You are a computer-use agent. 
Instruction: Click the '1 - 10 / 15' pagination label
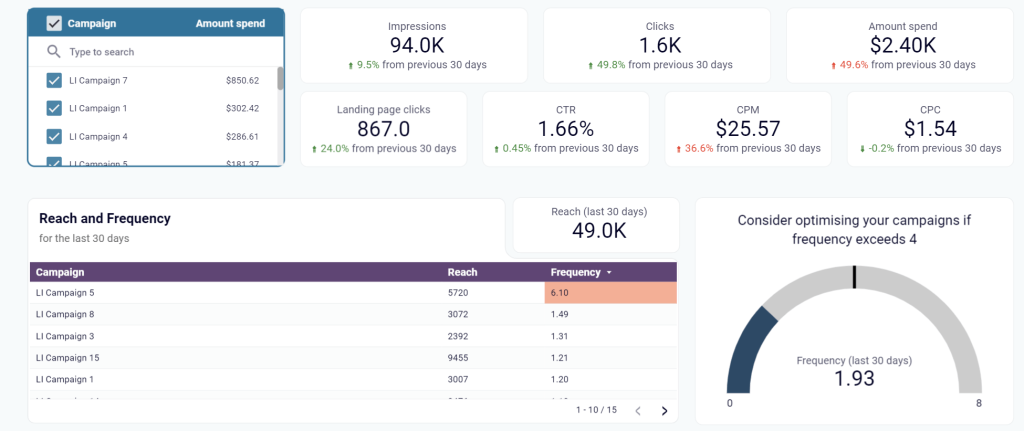click(x=598, y=410)
